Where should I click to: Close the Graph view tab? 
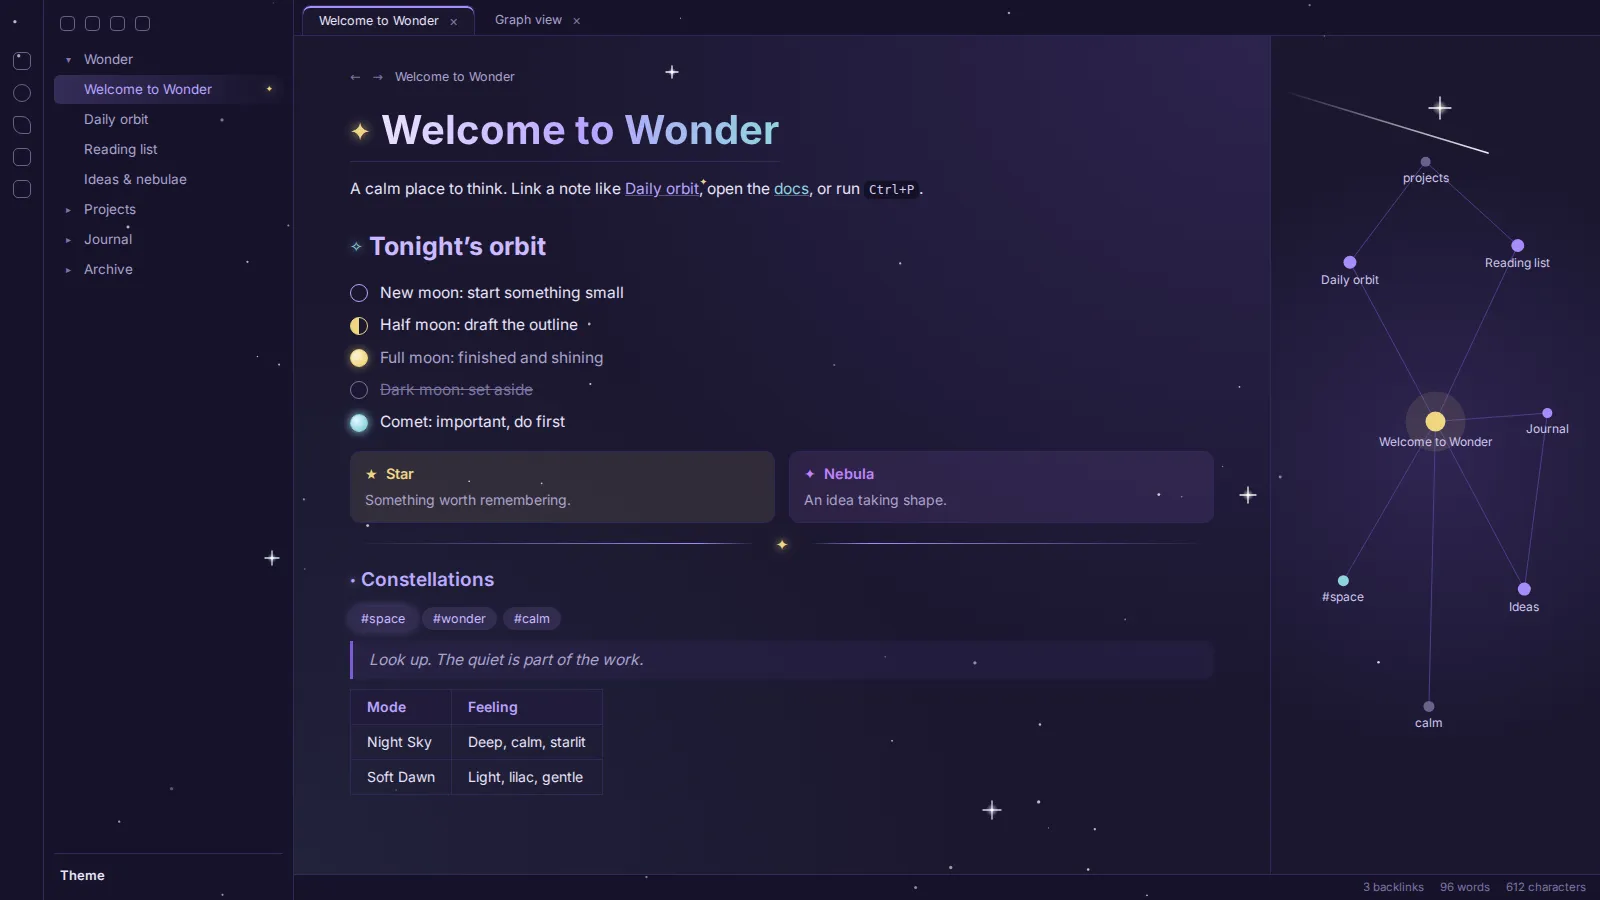(577, 21)
